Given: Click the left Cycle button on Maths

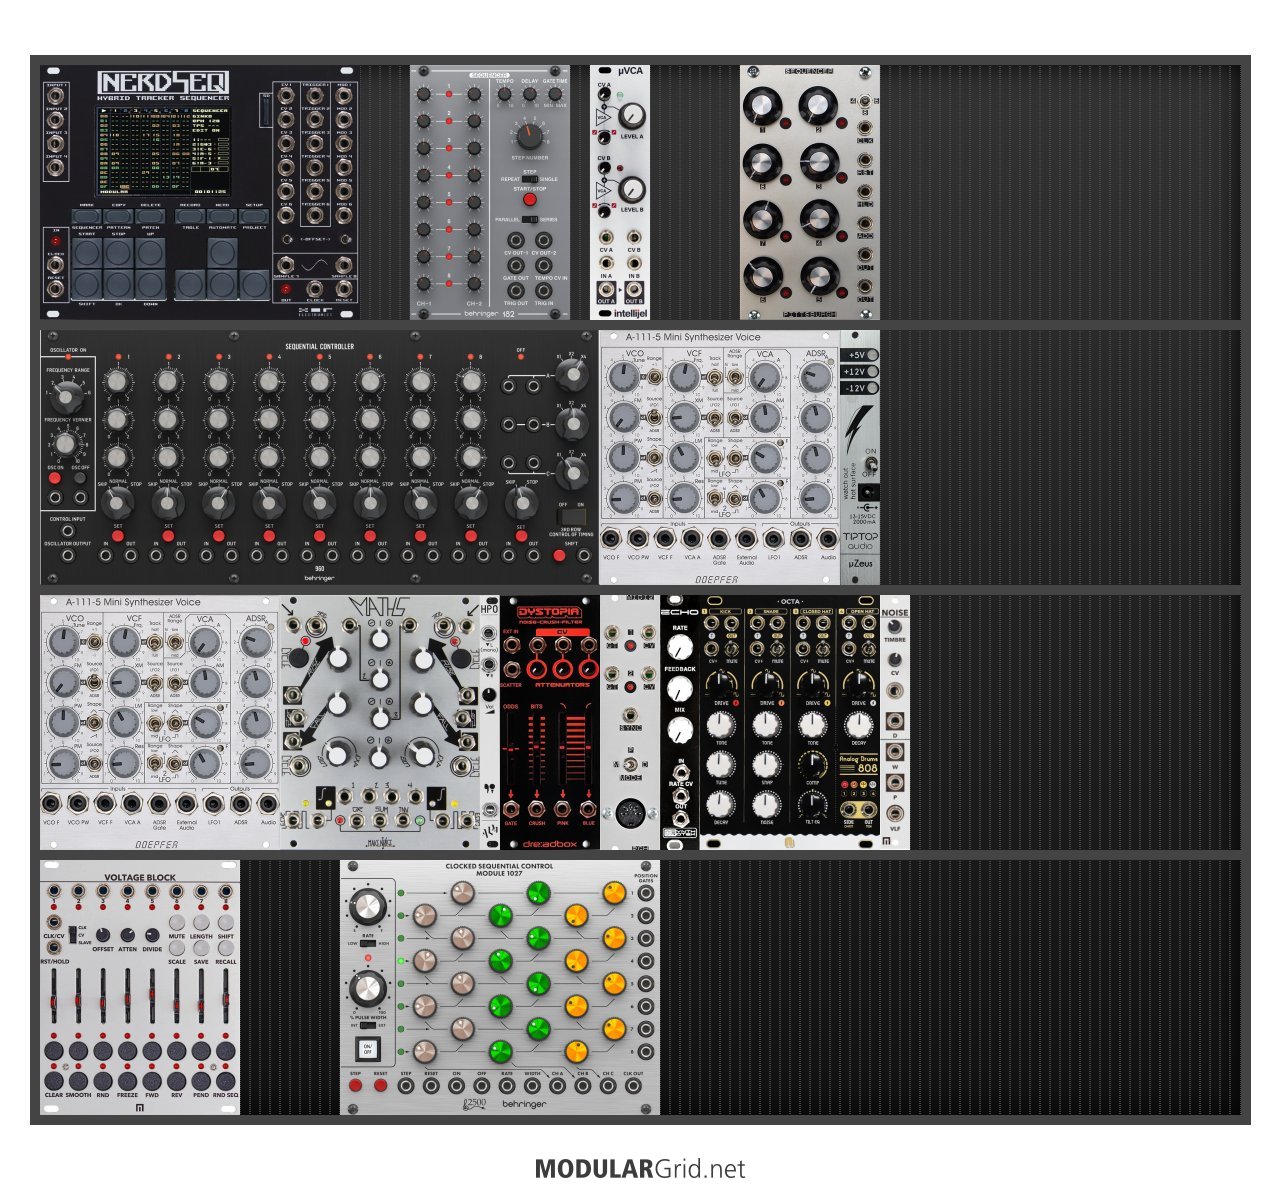Looking at the screenshot, I should [299, 657].
